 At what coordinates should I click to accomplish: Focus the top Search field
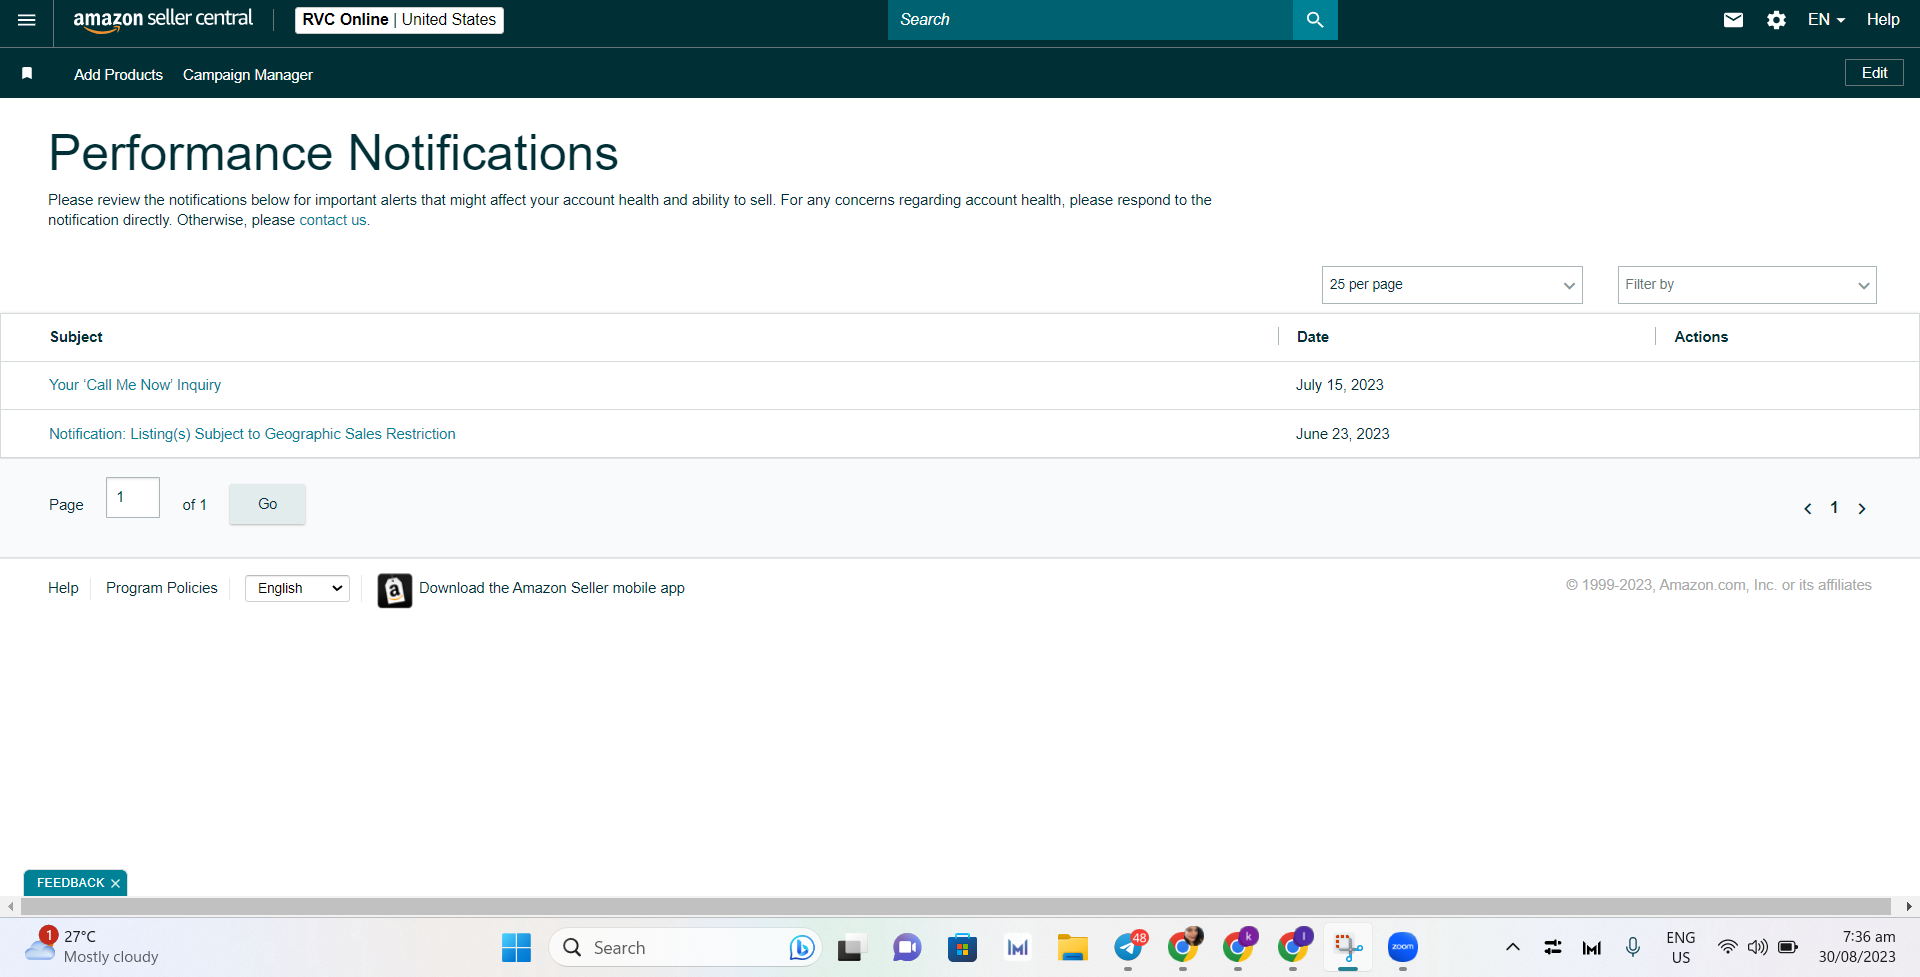pyautogui.click(x=1090, y=20)
